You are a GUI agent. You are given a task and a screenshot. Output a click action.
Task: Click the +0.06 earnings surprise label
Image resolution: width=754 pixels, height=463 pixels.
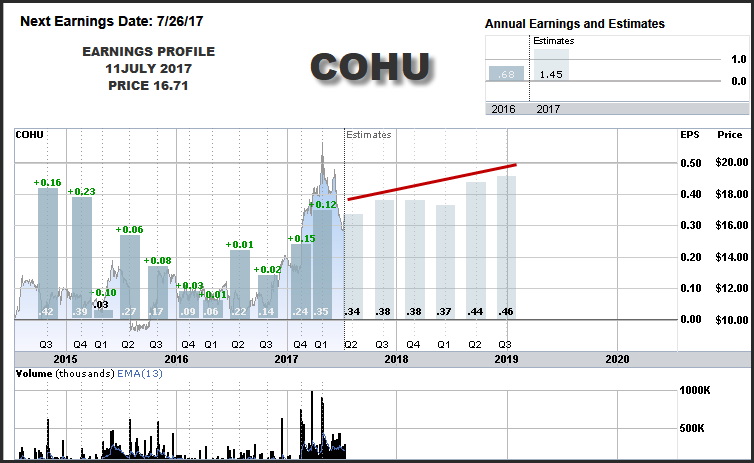129,230
